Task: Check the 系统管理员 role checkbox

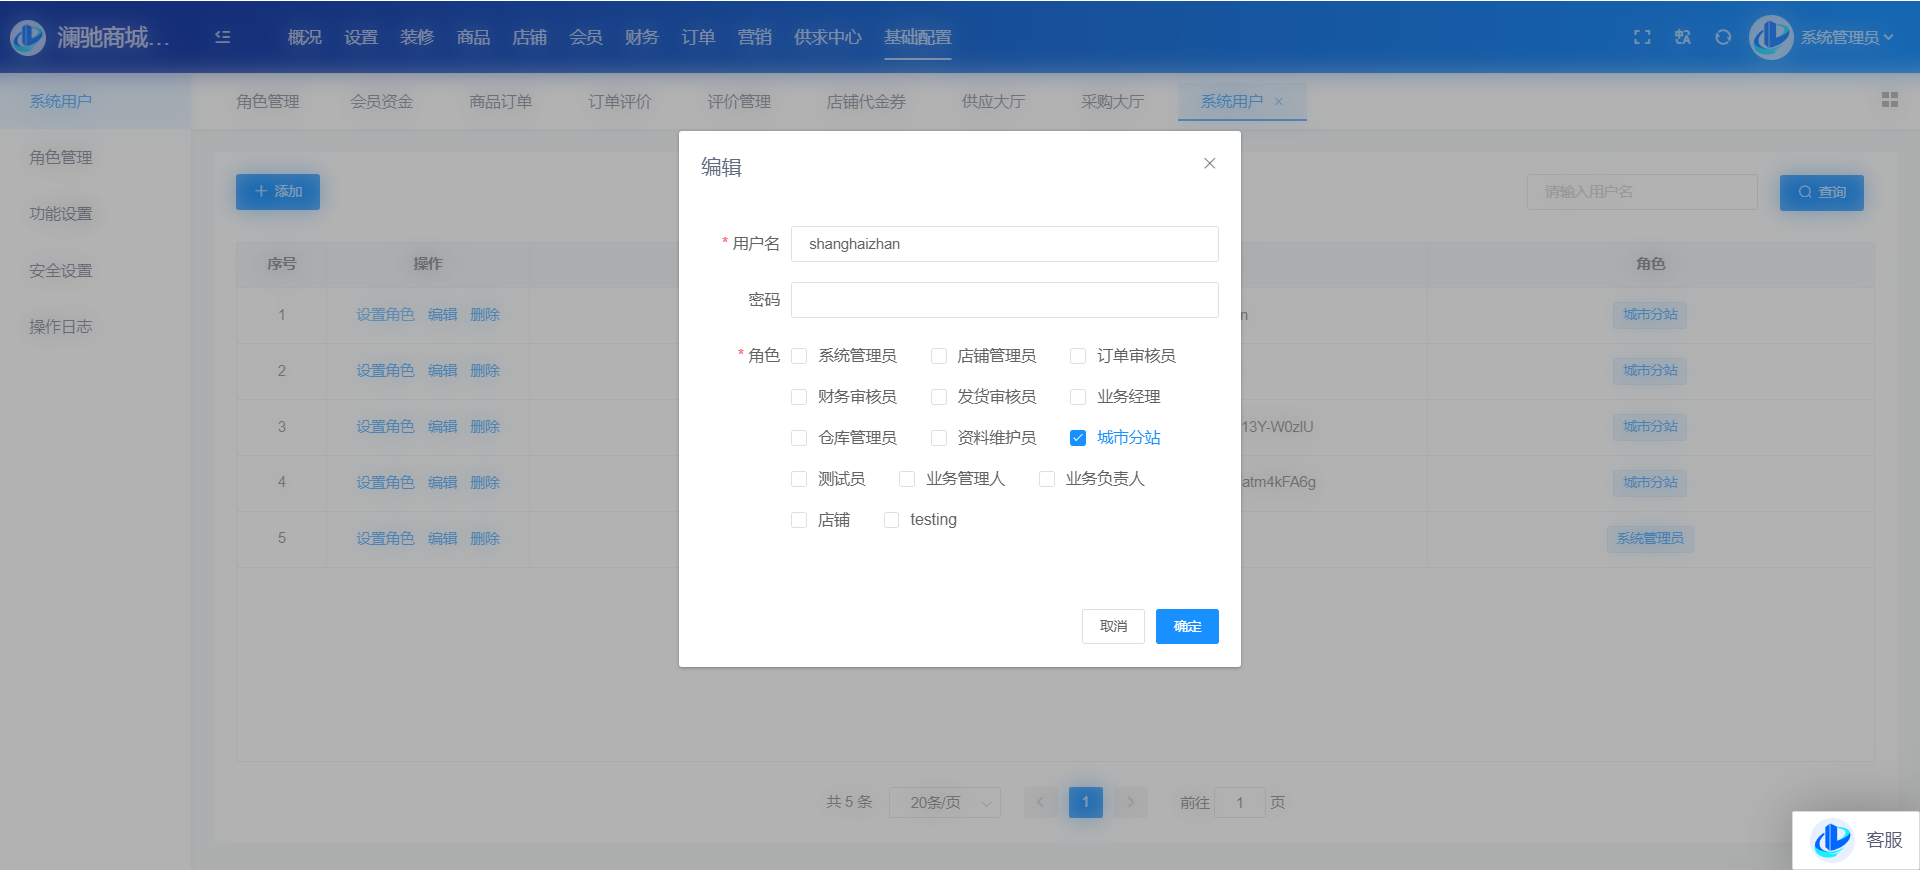Action: point(799,356)
